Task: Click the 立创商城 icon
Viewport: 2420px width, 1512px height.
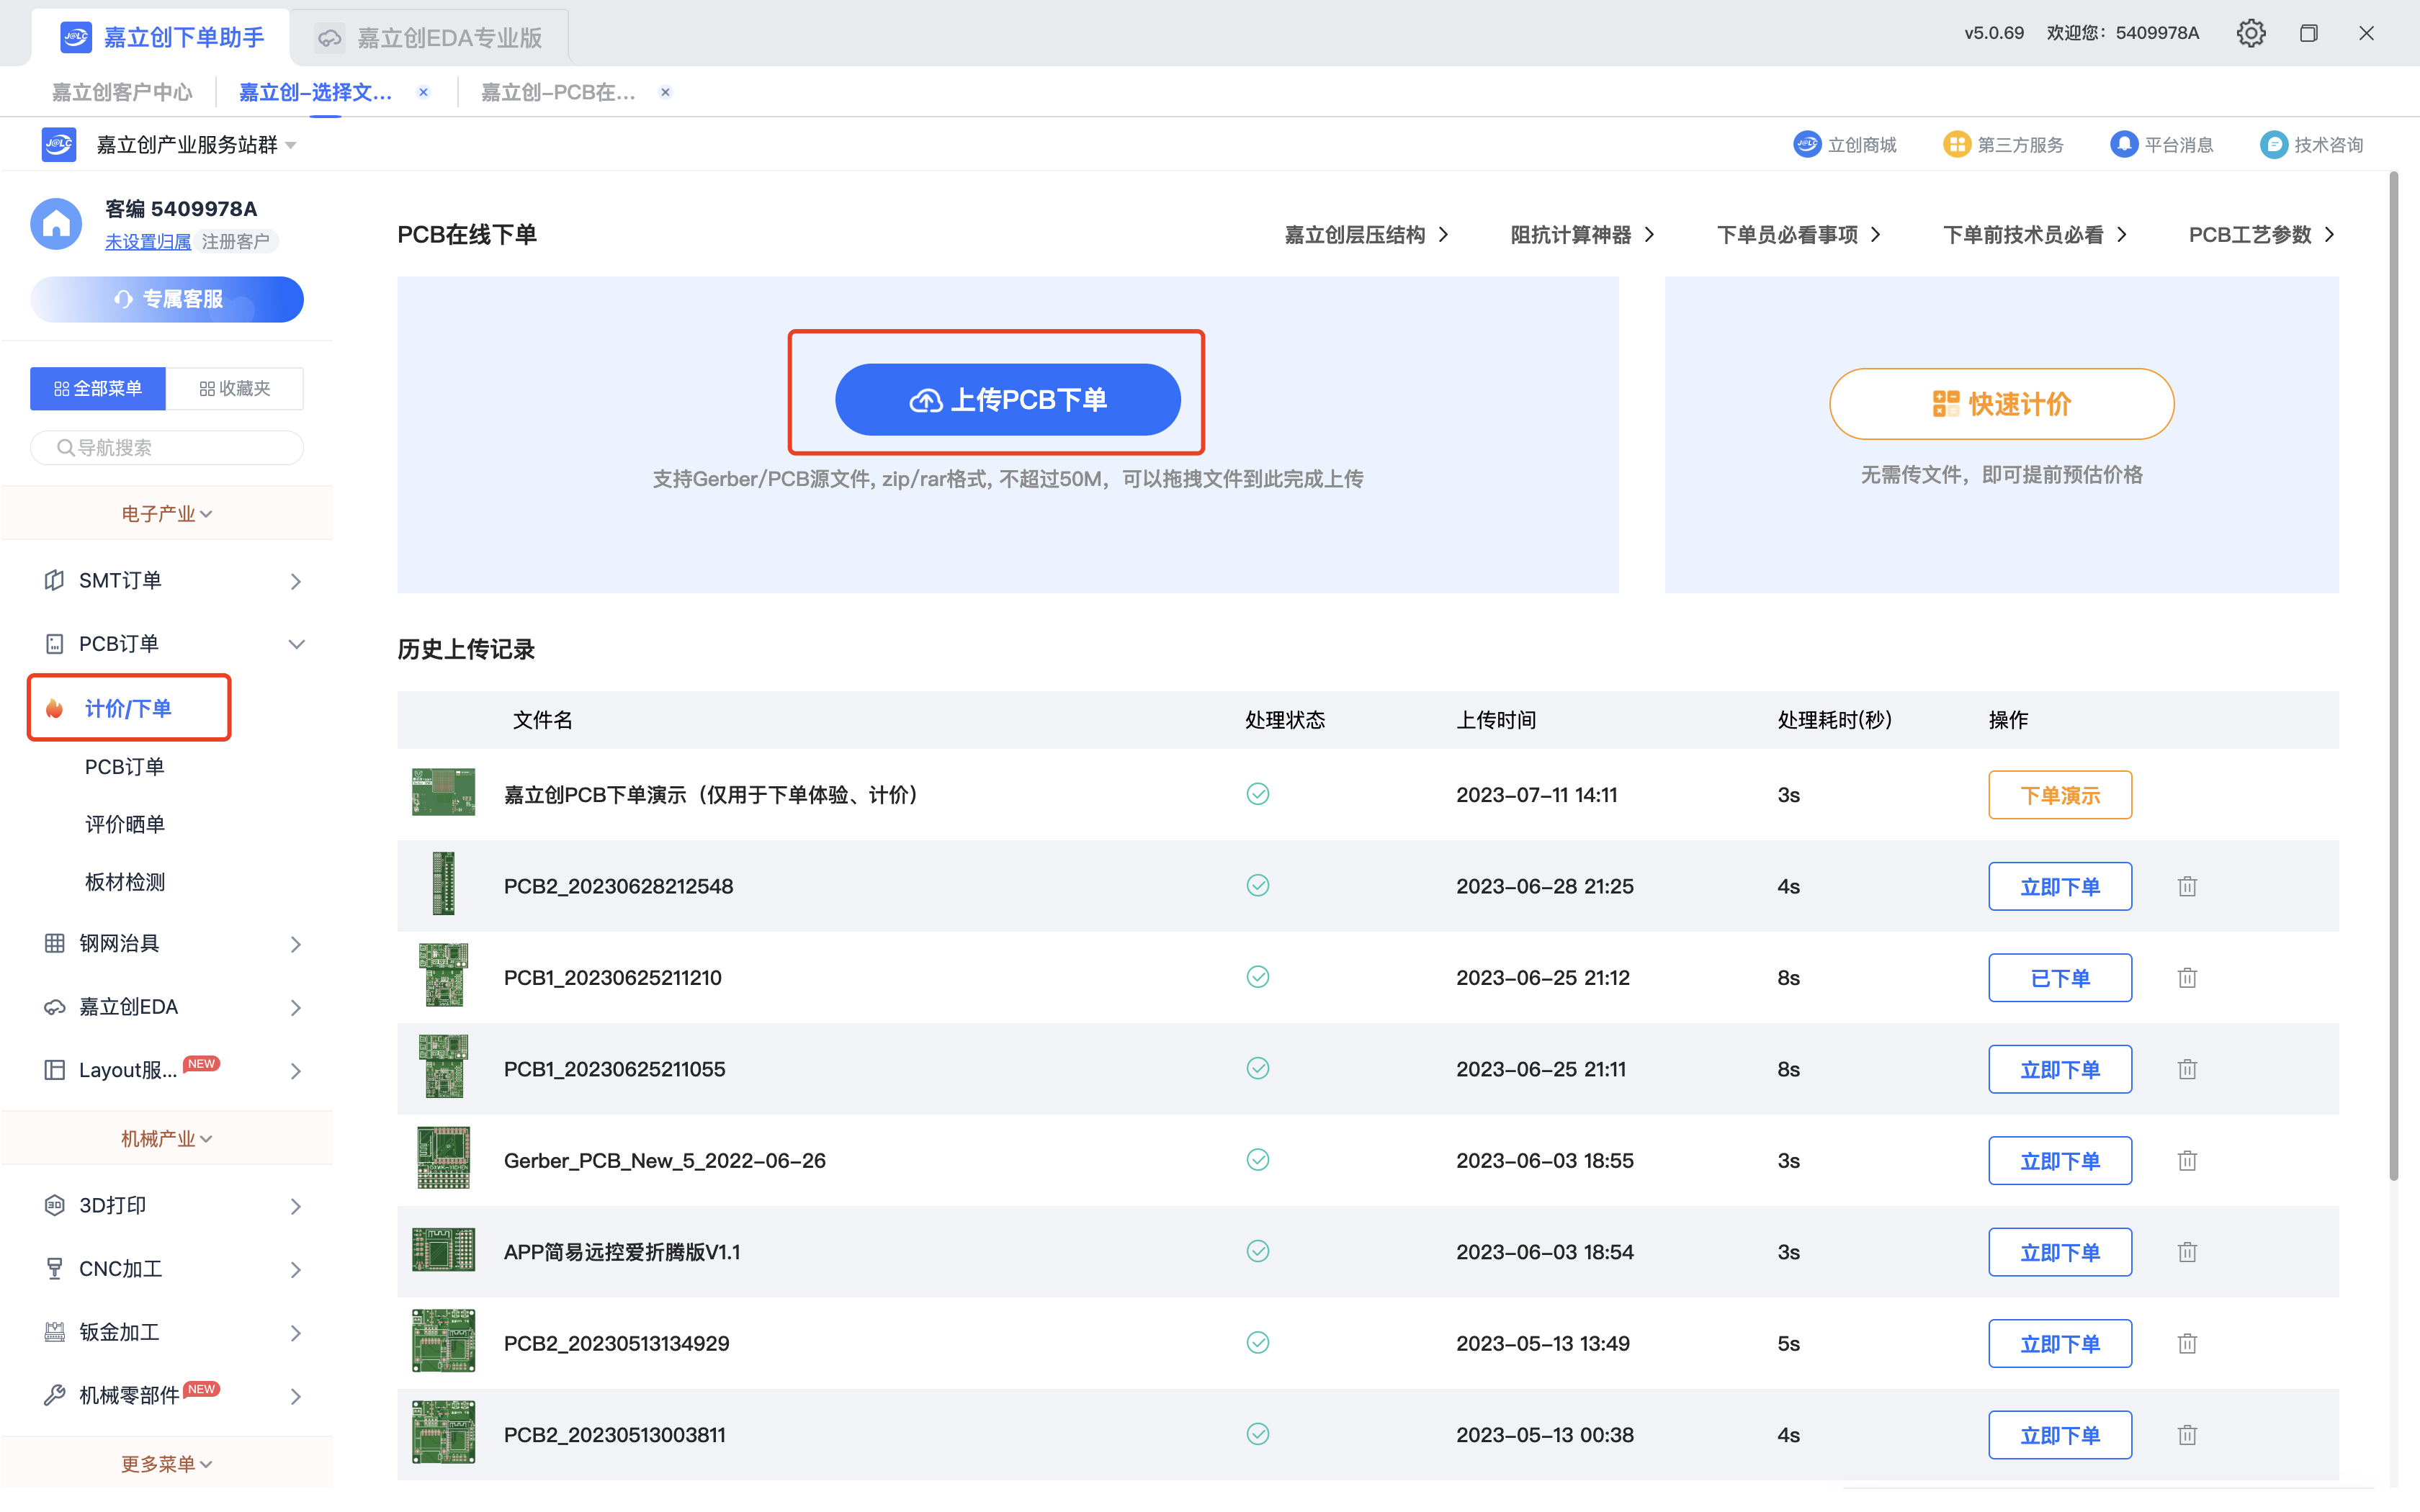Action: (x=1806, y=144)
